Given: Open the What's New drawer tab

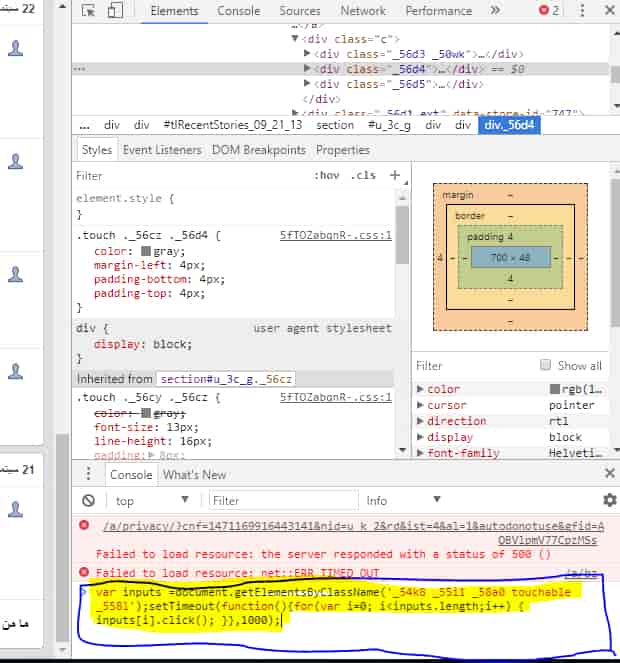Looking at the screenshot, I should pos(195,475).
